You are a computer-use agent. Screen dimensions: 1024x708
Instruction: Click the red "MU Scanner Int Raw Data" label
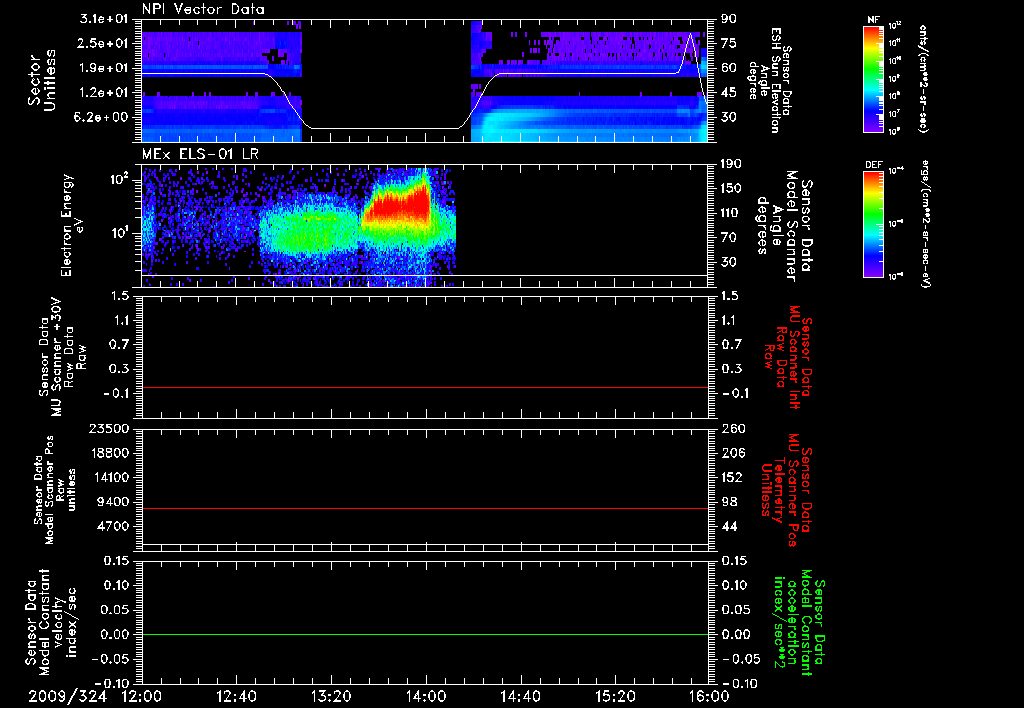[787, 357]
